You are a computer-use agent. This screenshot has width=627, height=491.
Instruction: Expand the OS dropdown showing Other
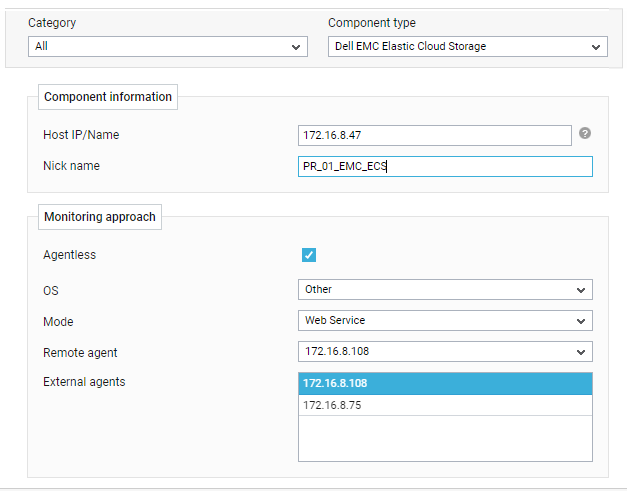click(x=445, y=289)
